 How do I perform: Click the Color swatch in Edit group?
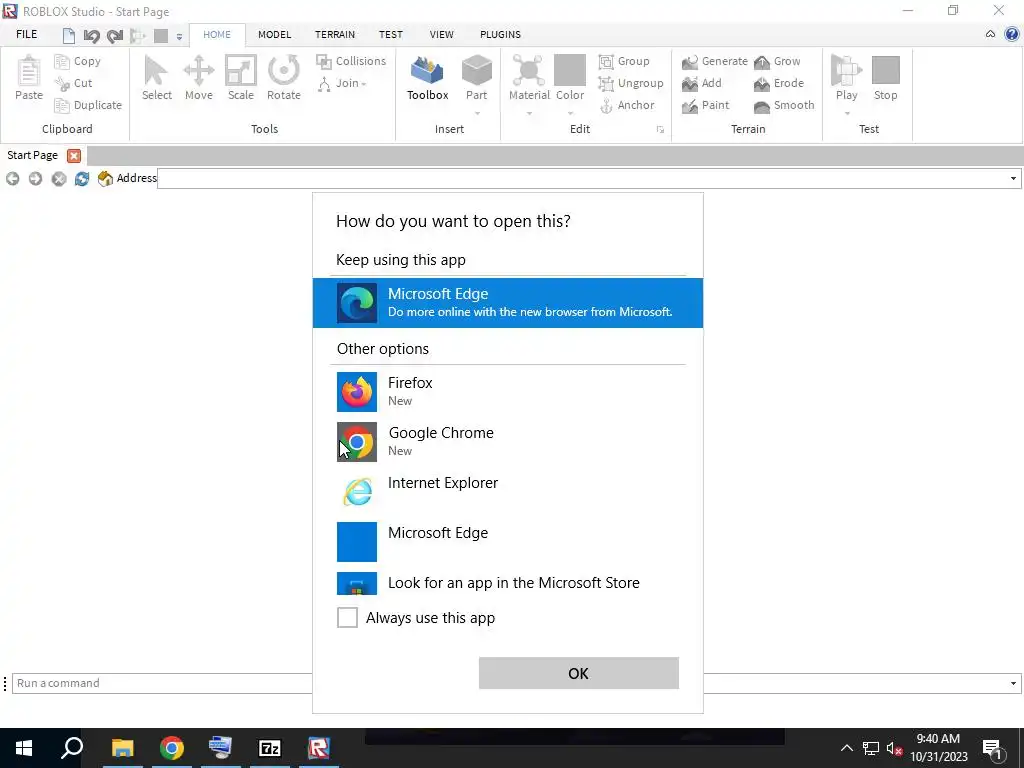pos(570,70)
